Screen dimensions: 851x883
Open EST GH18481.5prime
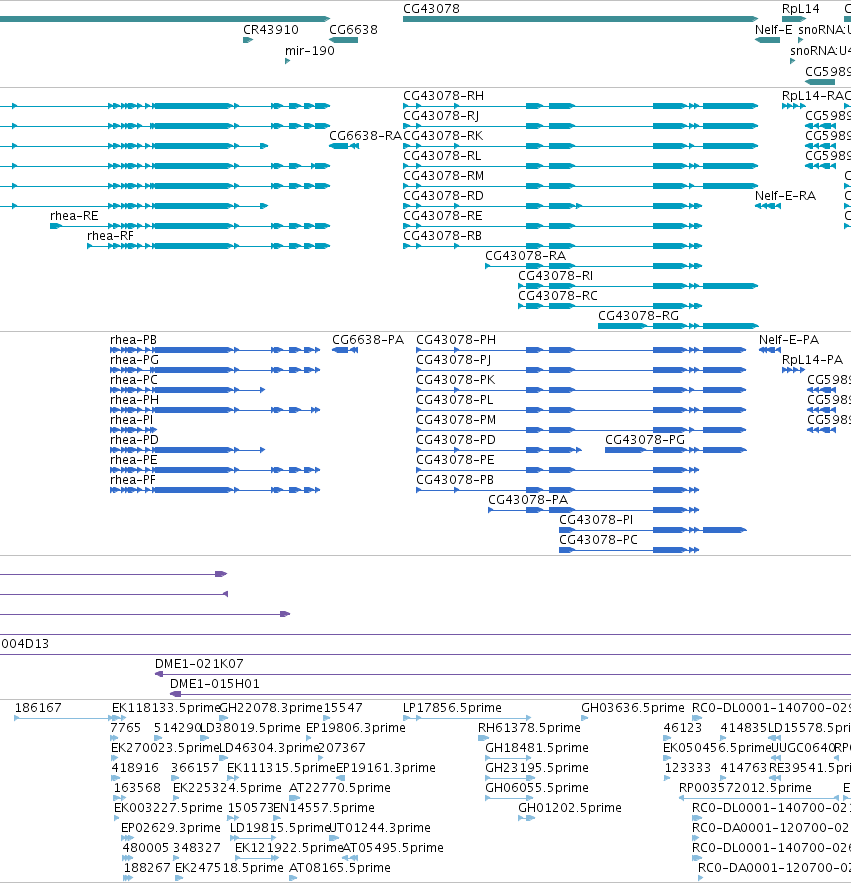pos(509,758)
